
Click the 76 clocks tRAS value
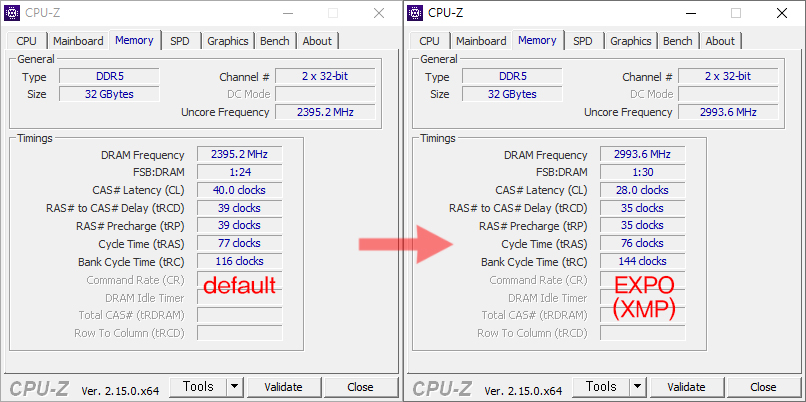tap(643, 244)
